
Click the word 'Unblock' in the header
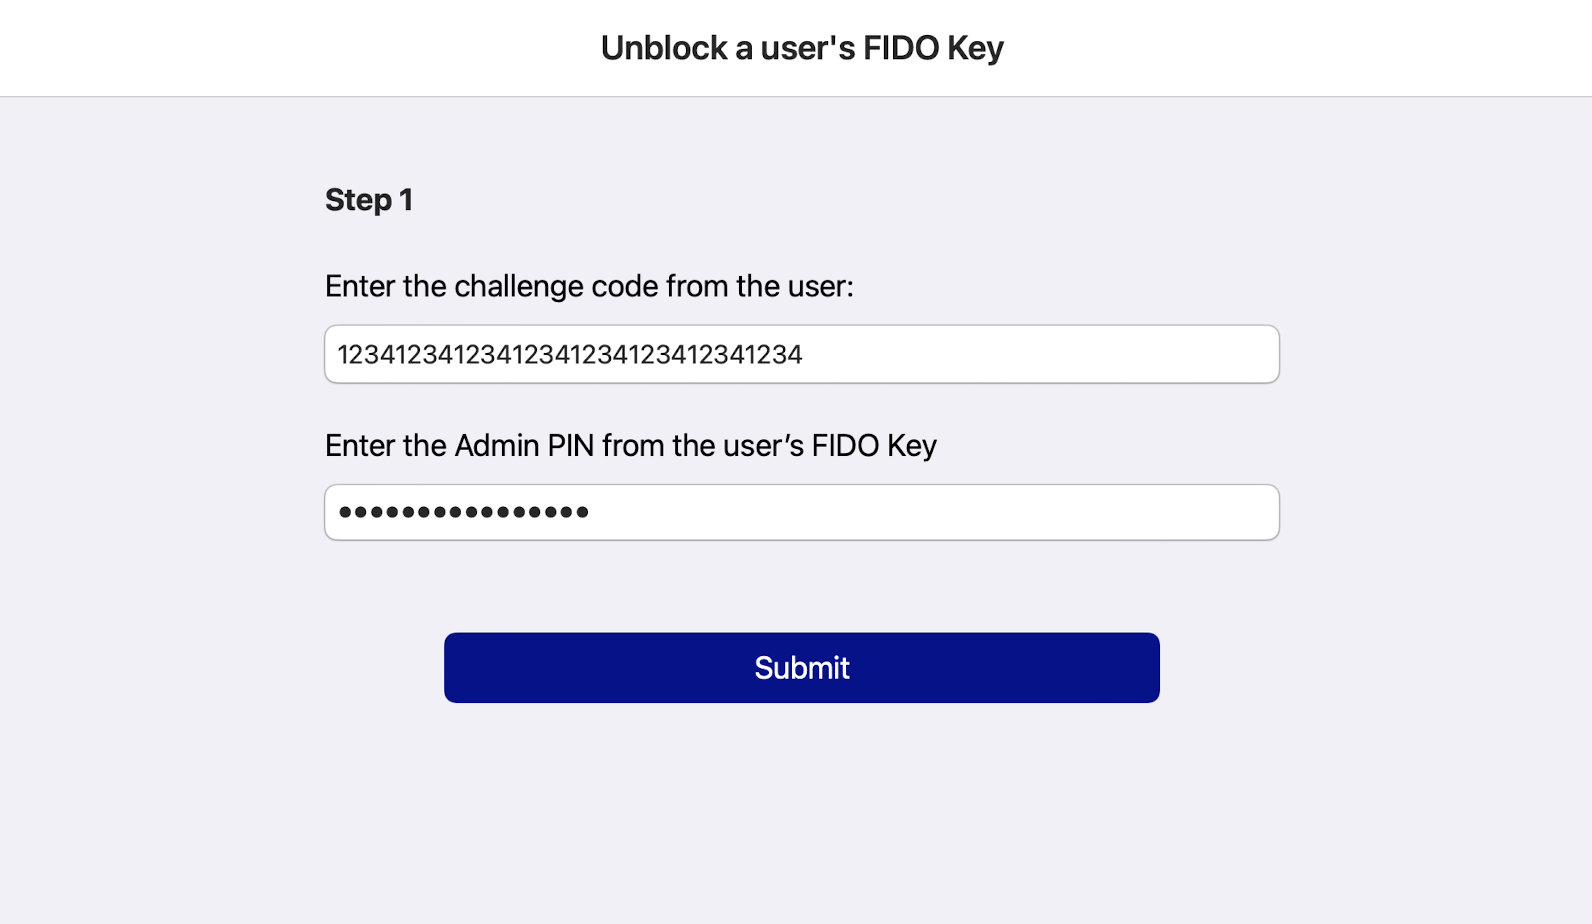pyautogui.click(x=664, y=48)
